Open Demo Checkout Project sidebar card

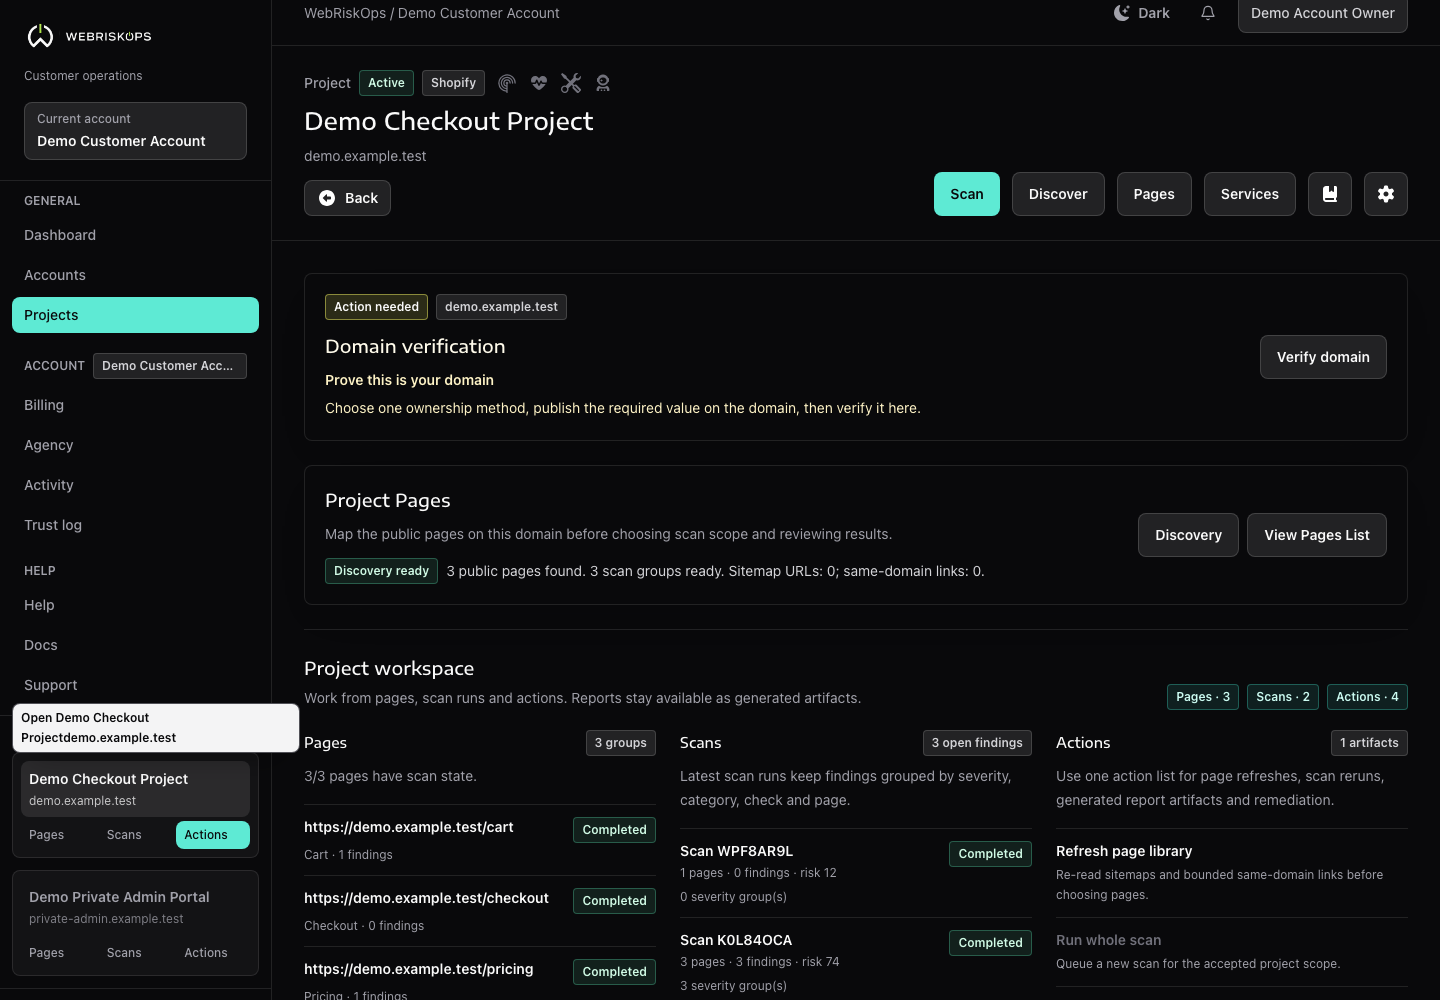coord(135,789)
